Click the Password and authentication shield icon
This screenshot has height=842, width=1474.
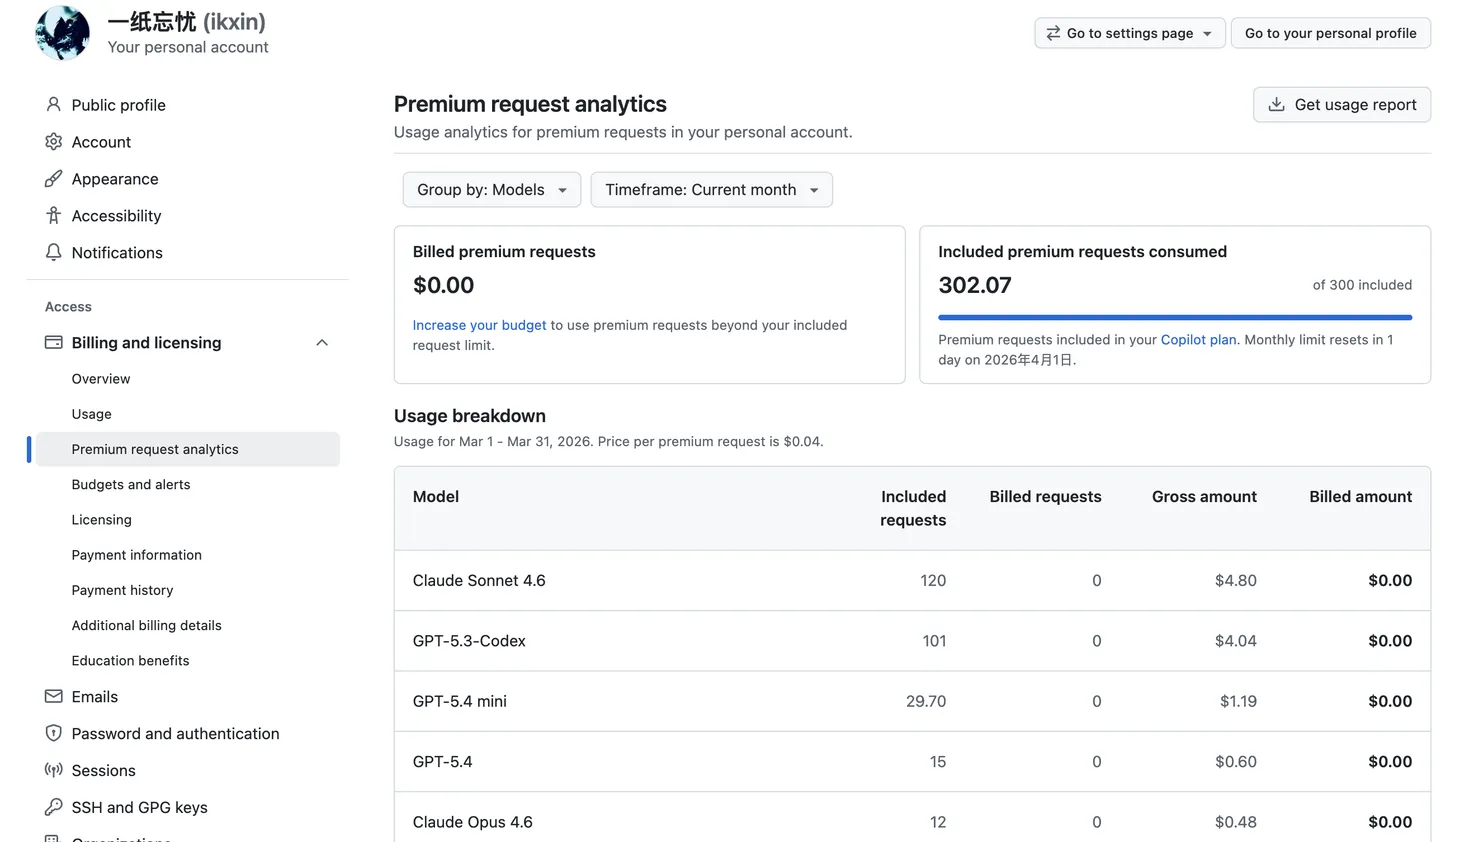[x=54, y=733]
